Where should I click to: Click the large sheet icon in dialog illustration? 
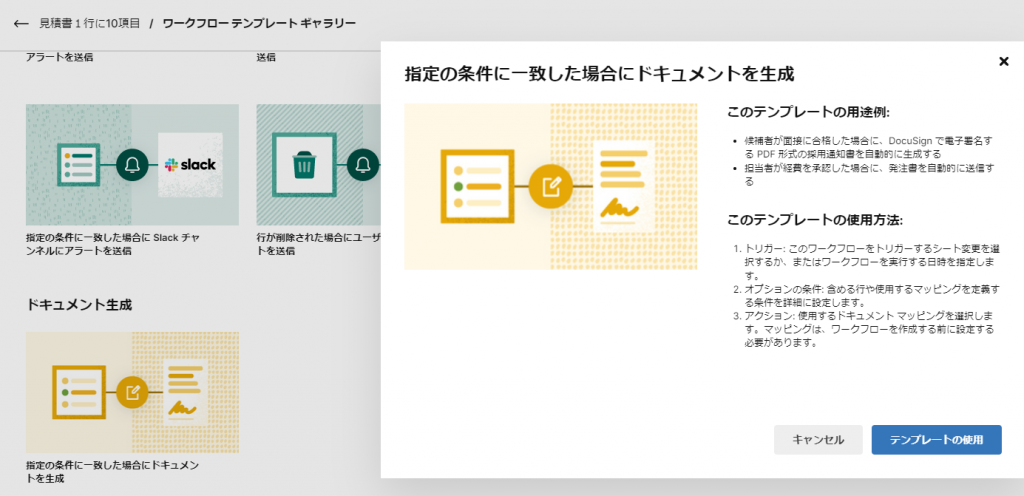point(477,187)
